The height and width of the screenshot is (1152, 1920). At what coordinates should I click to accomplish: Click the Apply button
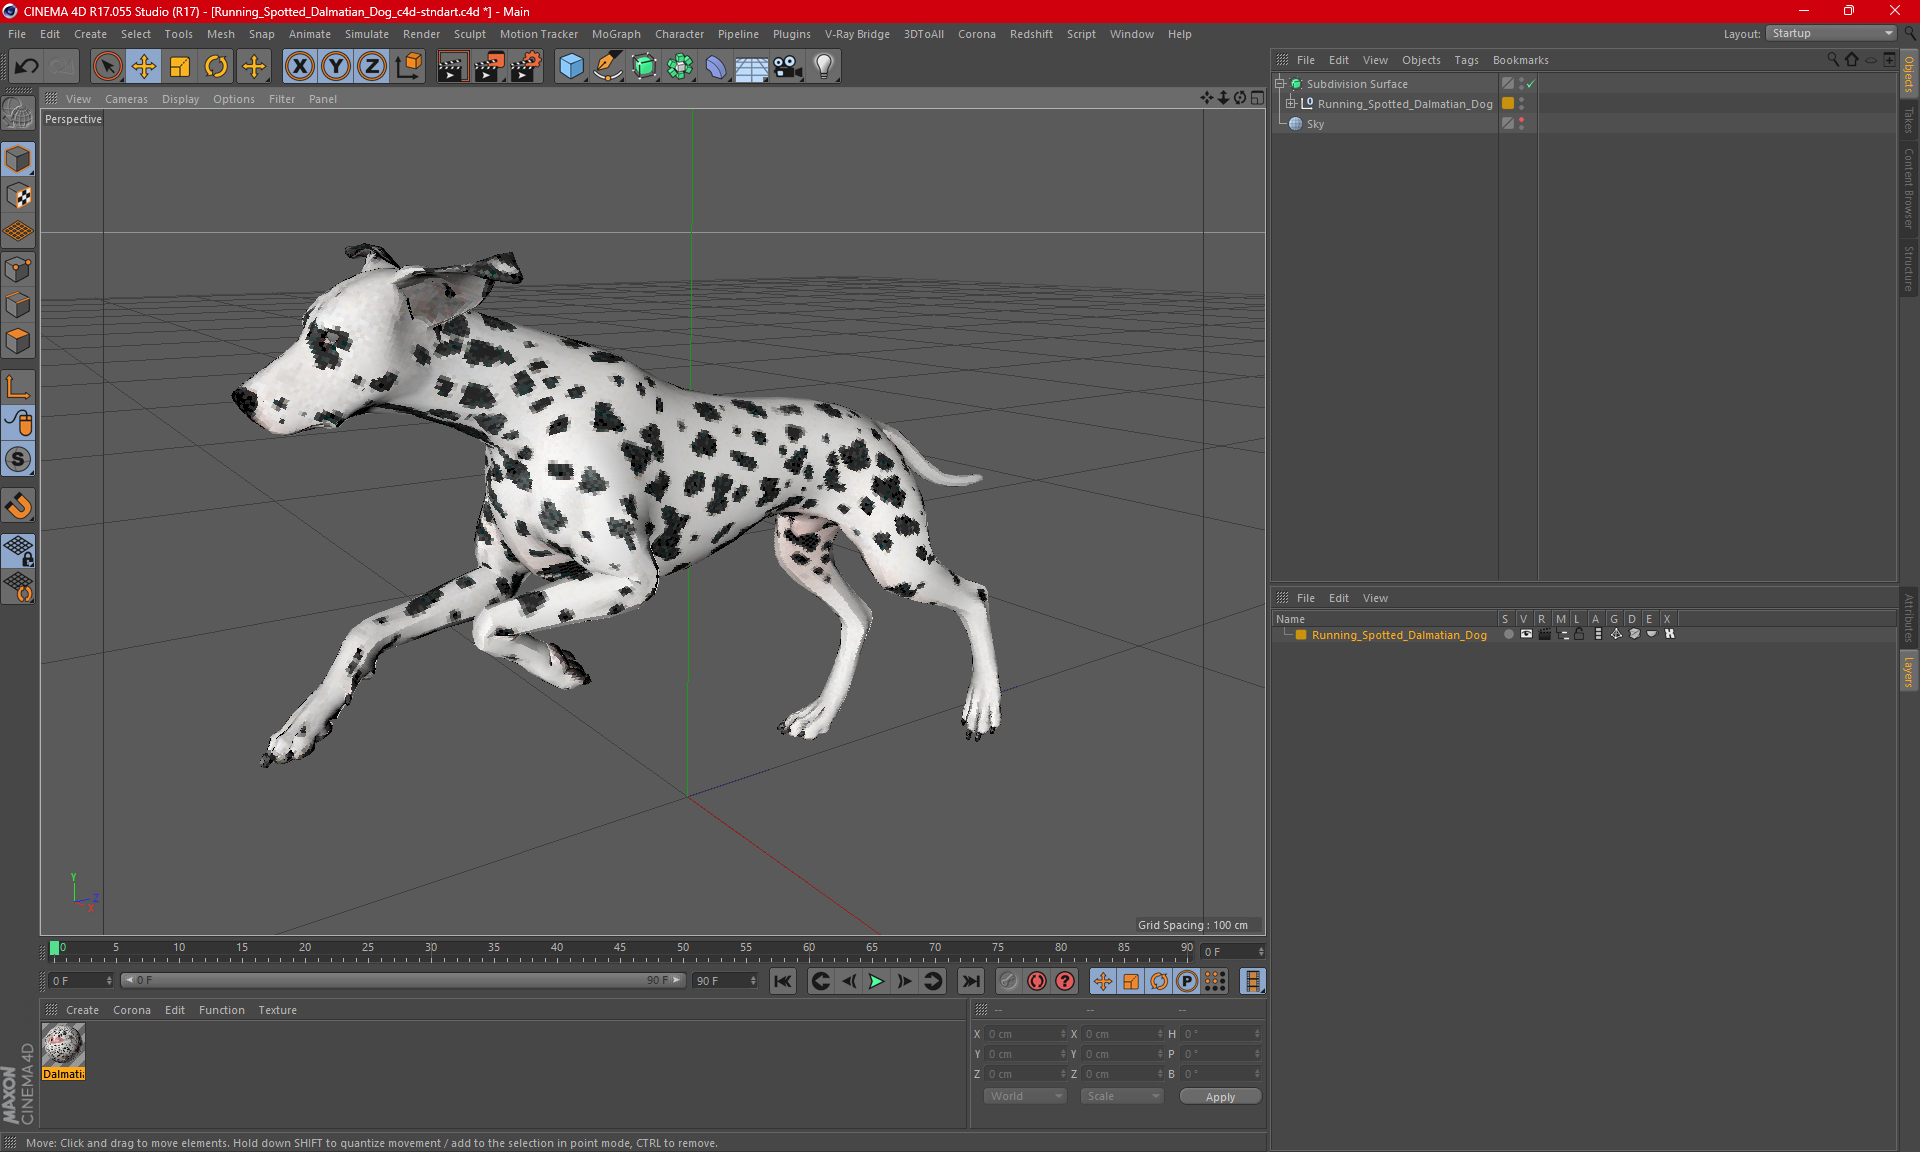point(1219,1096)
